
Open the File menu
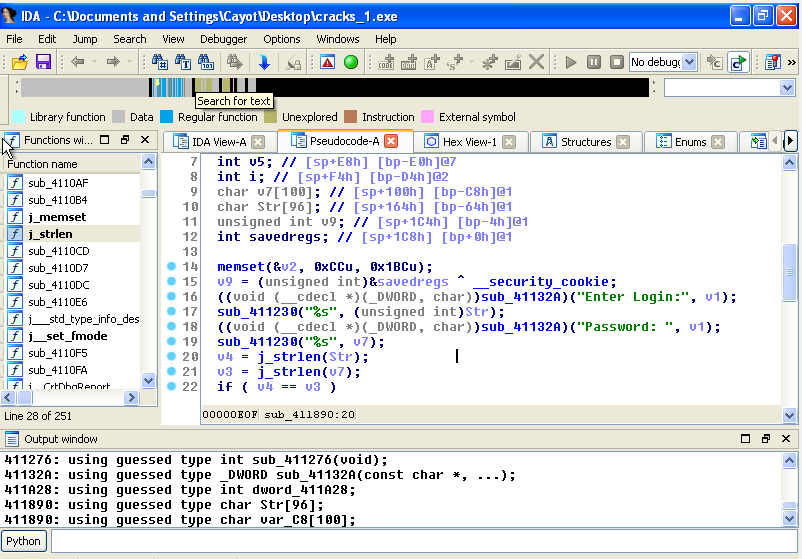(x=14, y=39)
